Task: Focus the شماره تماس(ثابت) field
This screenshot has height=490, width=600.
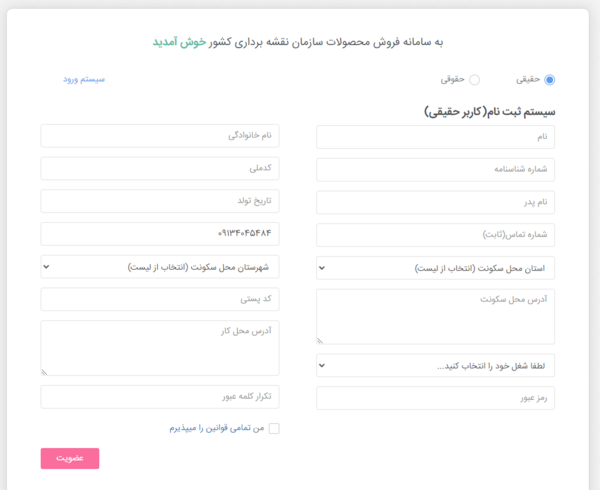Action: [x=435, y=235]
